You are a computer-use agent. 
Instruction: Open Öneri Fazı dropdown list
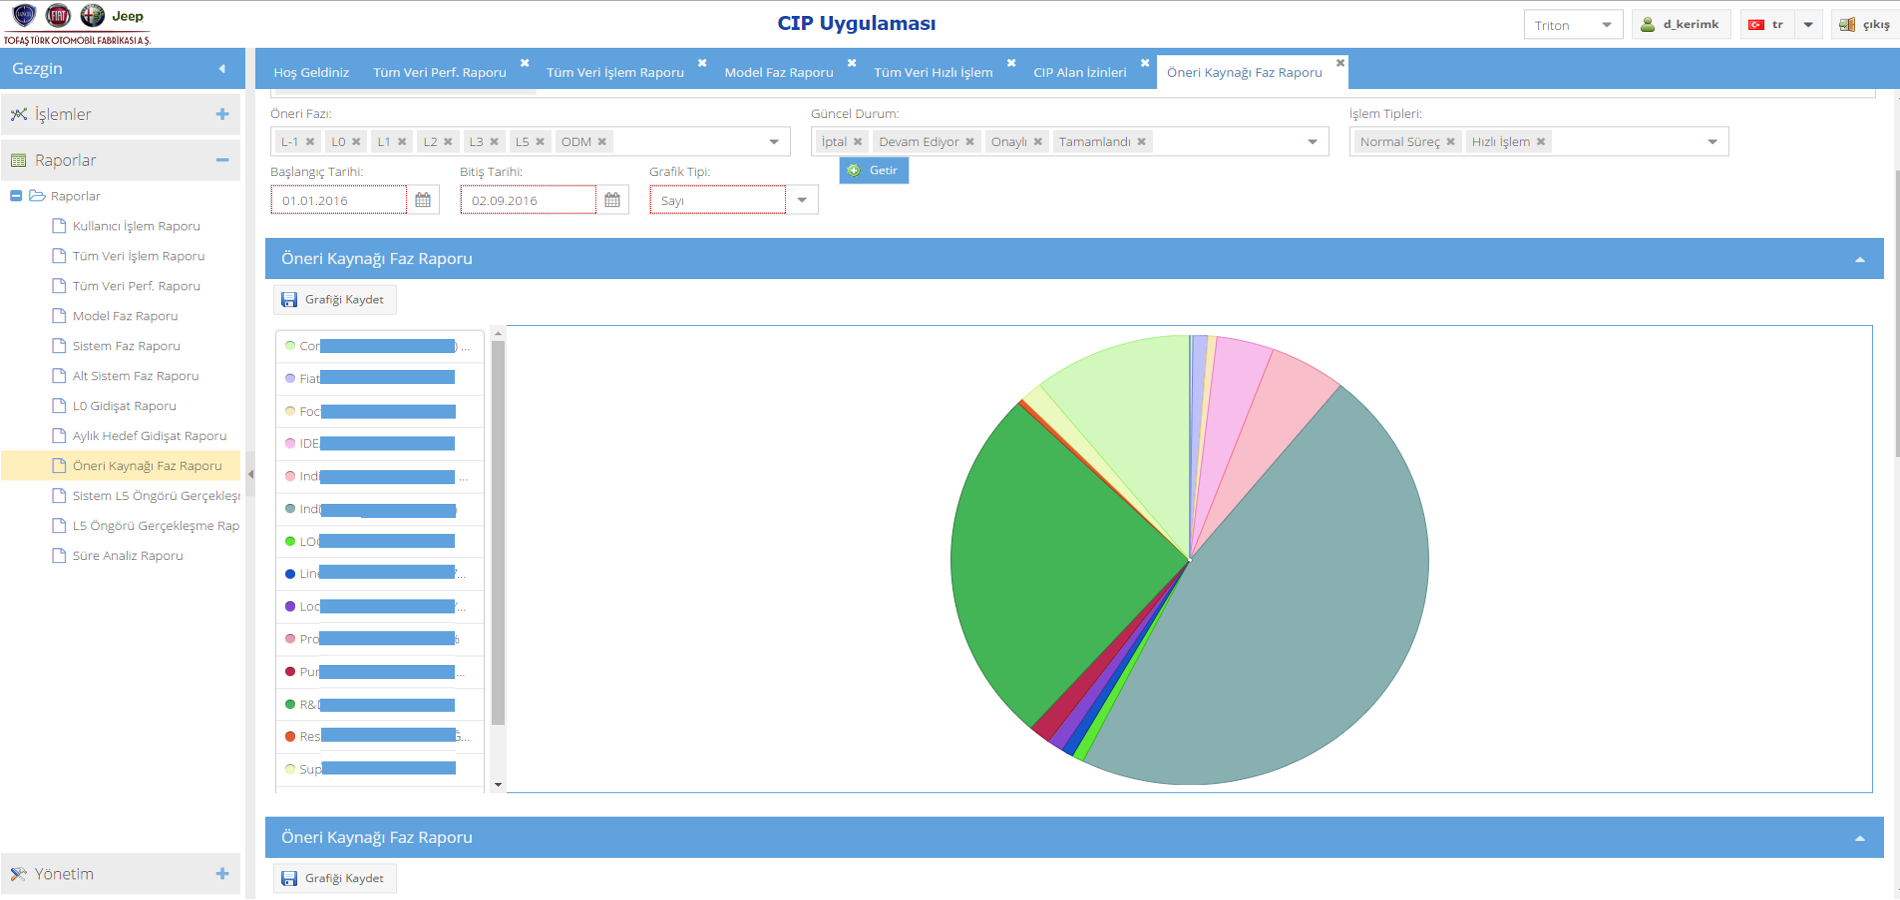point(774,142)
